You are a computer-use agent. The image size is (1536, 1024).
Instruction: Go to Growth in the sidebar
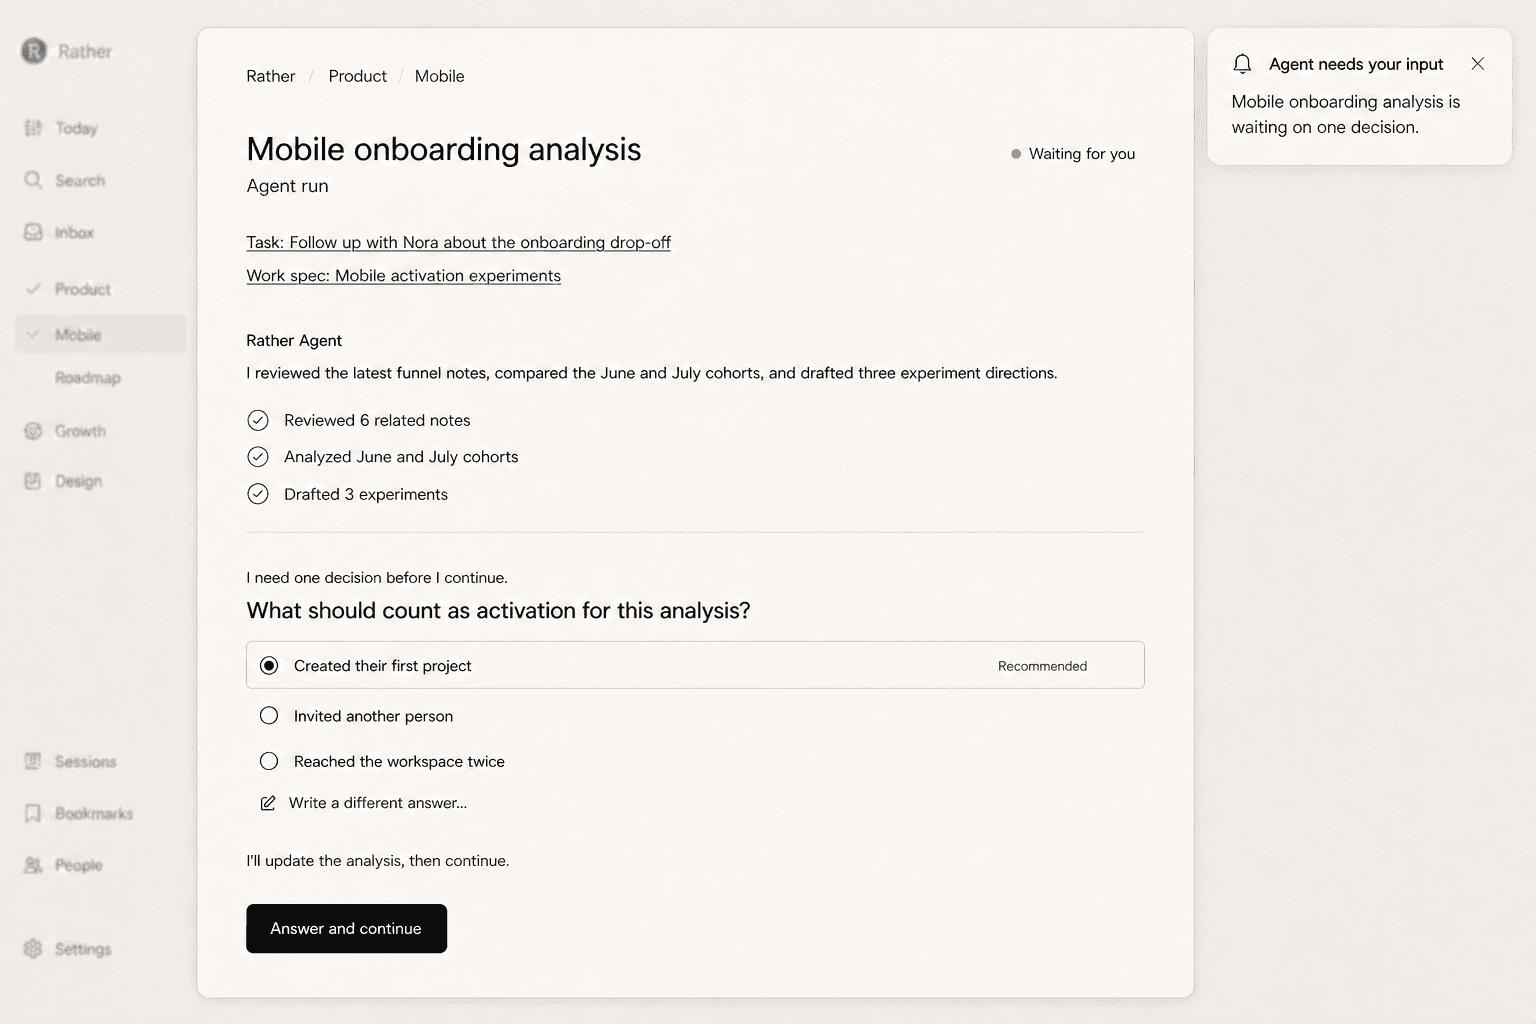coord(80,431)
